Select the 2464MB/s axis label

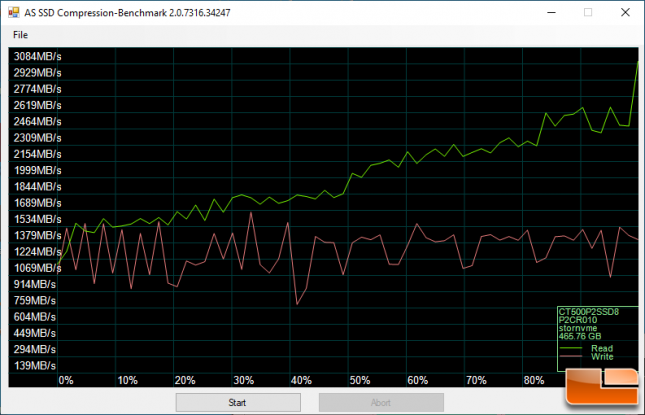coord(37,122)
